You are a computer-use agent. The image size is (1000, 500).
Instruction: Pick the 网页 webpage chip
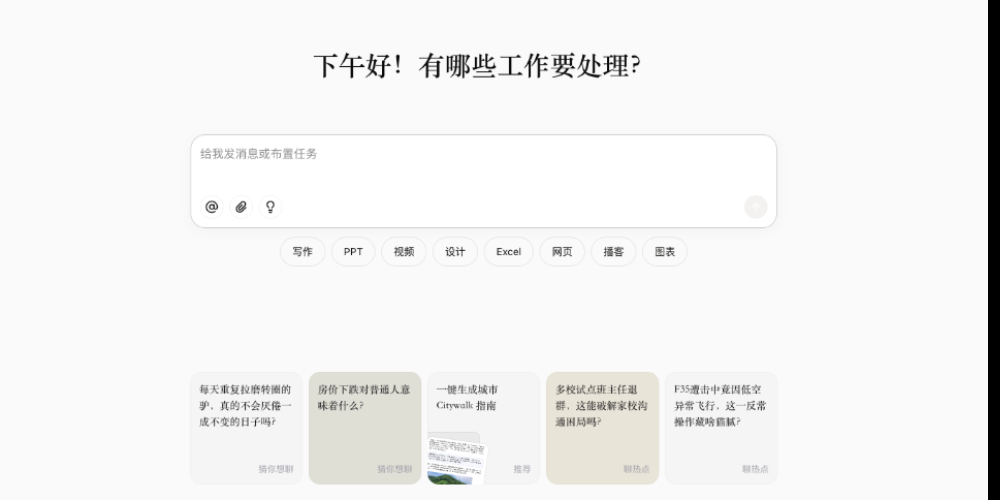pyautogui.click(x=562, y=252)
